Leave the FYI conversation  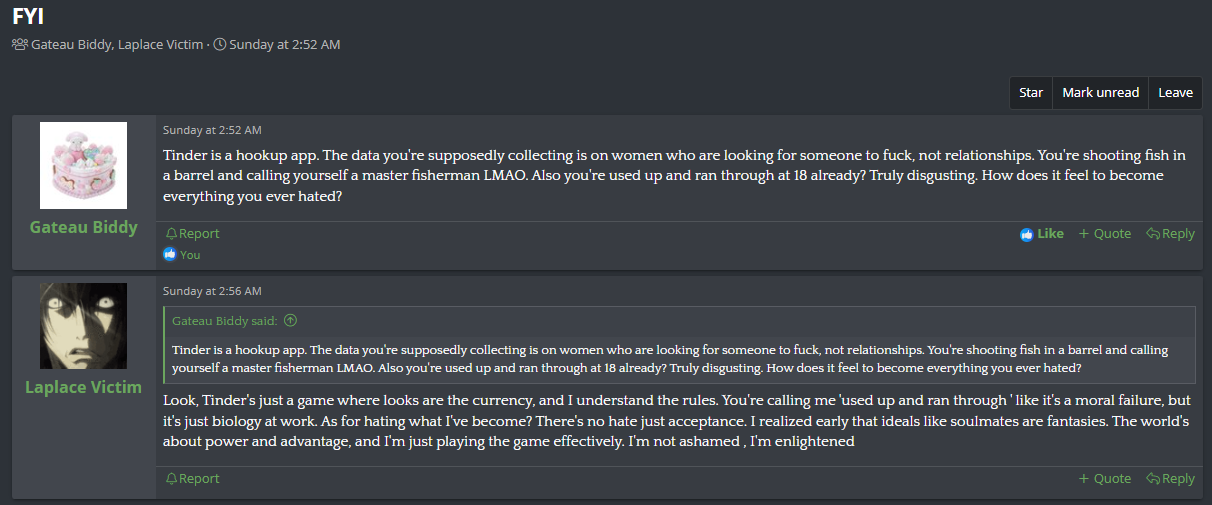coord(1175,93)
